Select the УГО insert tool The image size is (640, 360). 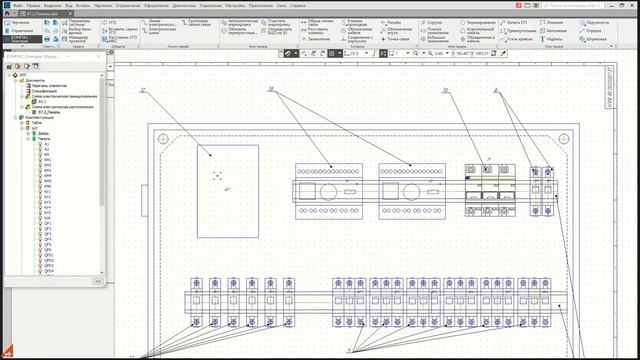pos(109,22)
